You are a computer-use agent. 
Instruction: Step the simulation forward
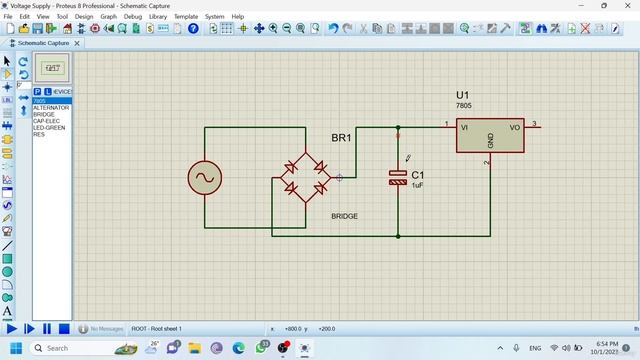29,329
